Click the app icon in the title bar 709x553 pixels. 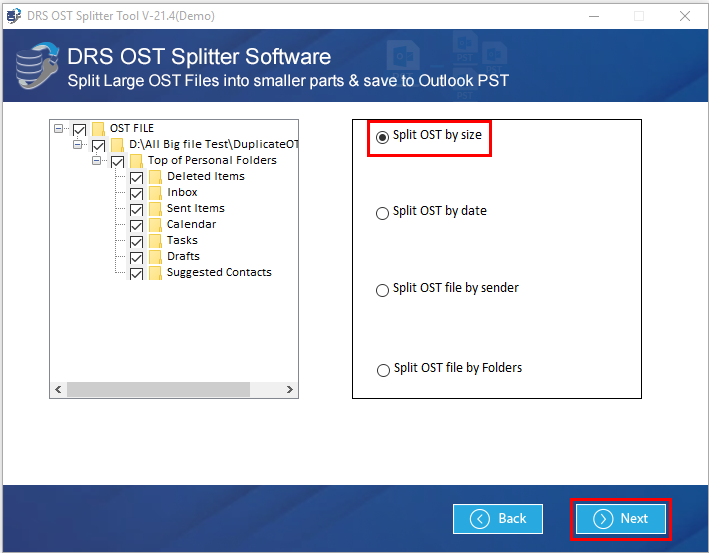pos(14,16)
